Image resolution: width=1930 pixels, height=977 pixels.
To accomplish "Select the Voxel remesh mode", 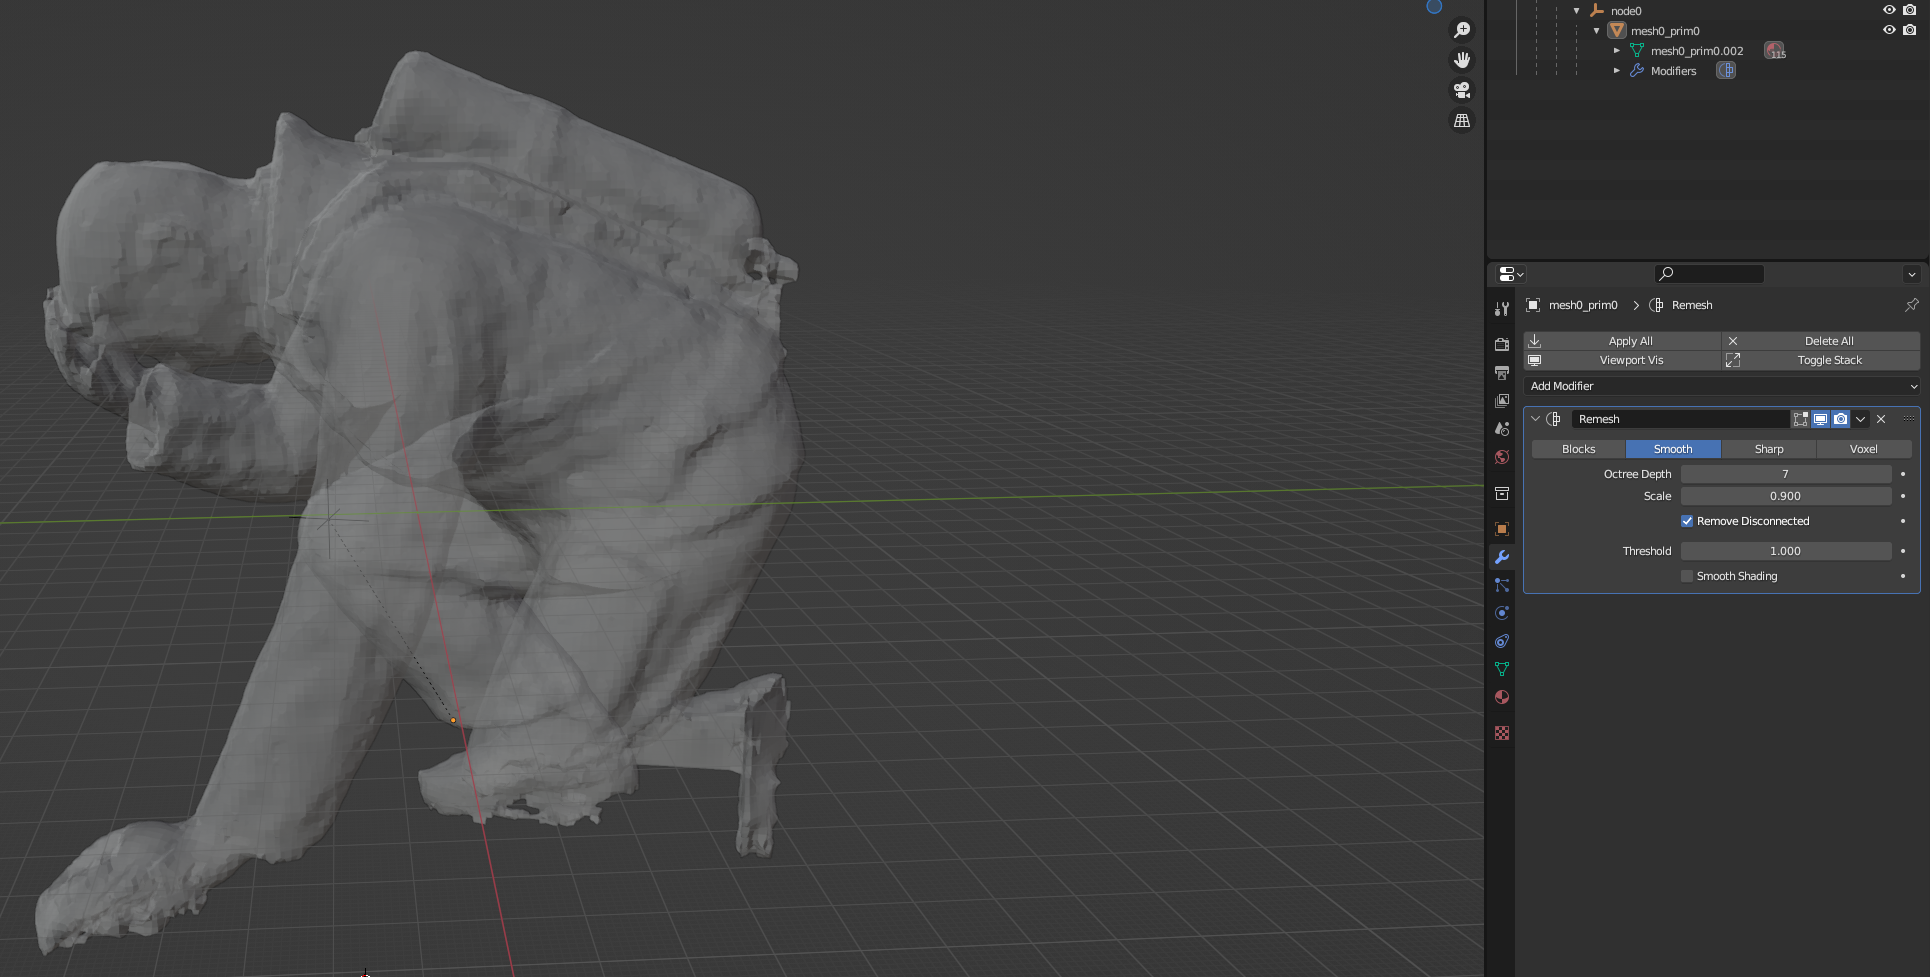I will (1864, 449).
